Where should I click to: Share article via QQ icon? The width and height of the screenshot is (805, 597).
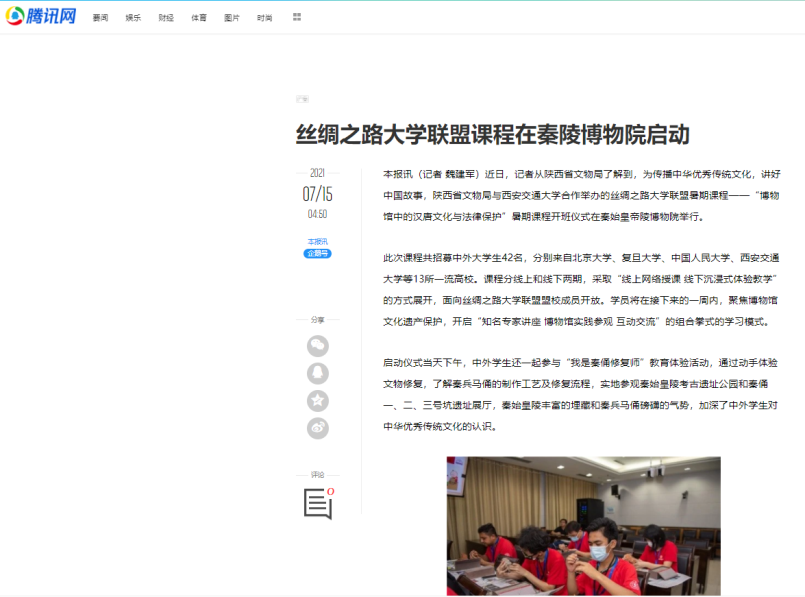pos(318,373)
